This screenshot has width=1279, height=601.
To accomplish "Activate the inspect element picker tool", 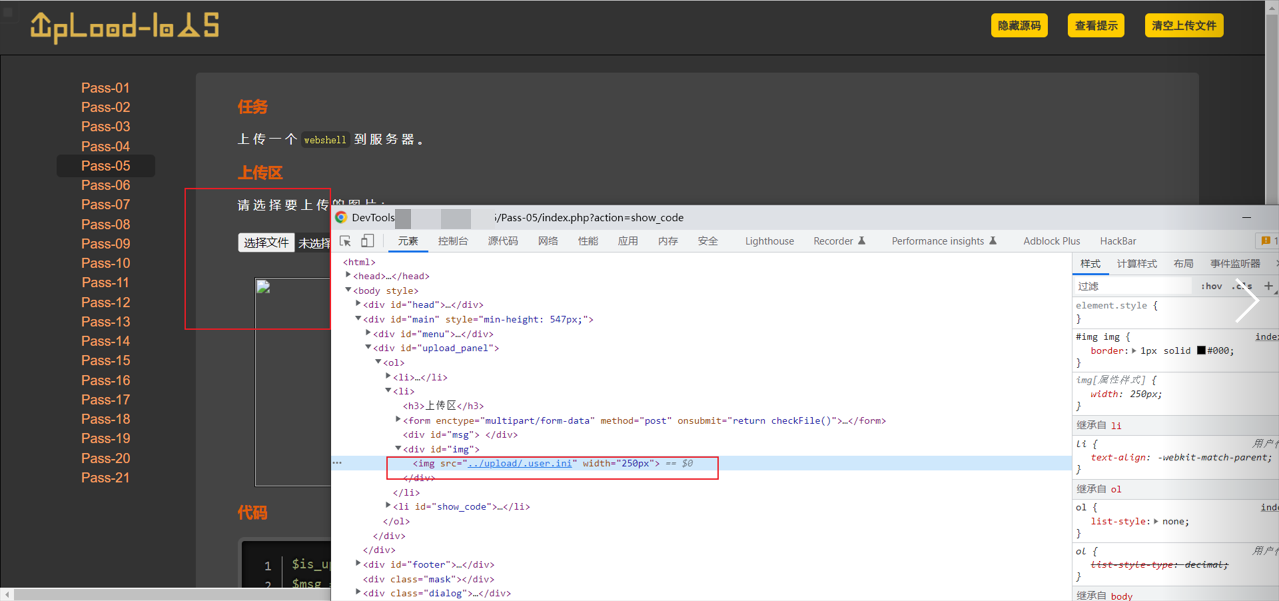I will coord(345,241).
